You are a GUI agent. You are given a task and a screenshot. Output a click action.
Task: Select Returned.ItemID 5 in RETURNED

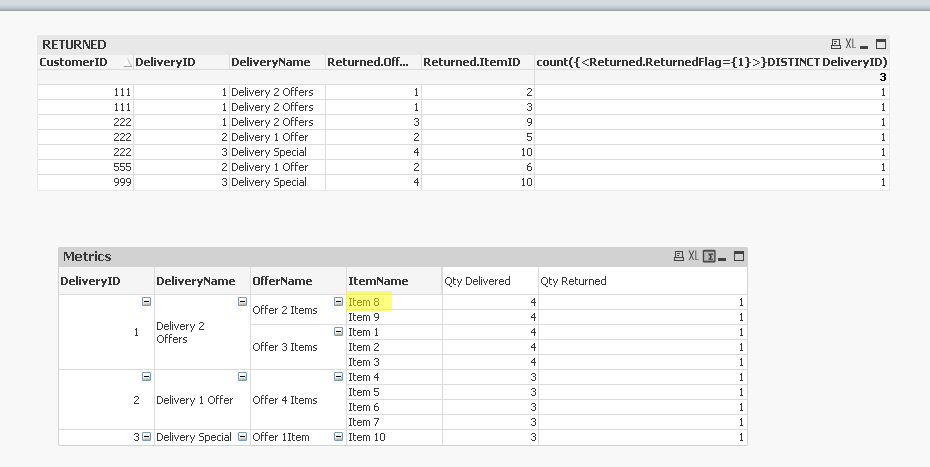click(478, 137)
